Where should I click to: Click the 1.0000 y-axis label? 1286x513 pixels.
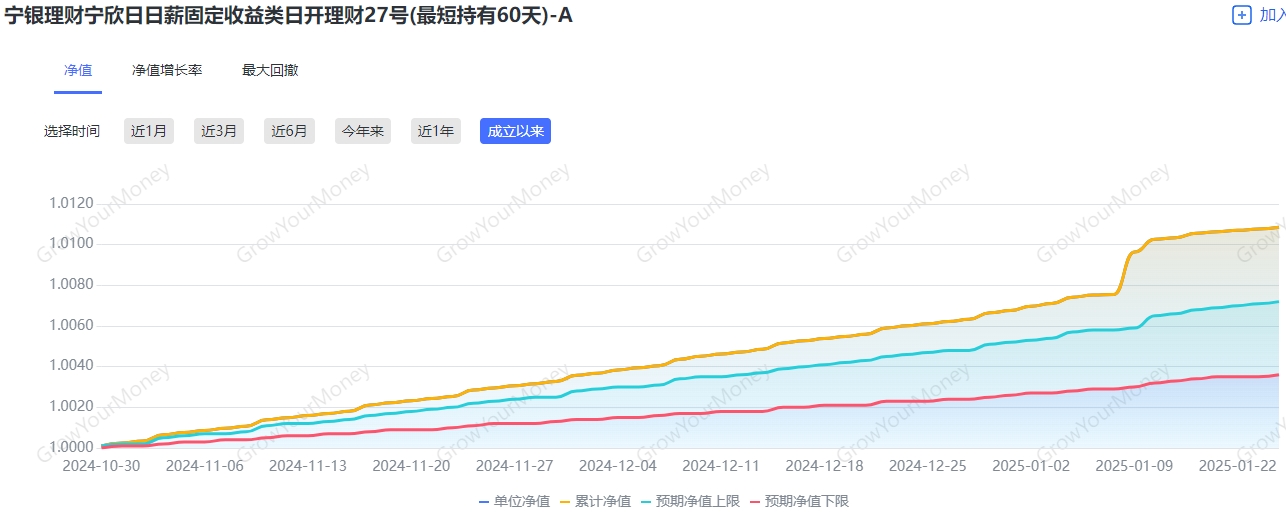coord(71,447)
